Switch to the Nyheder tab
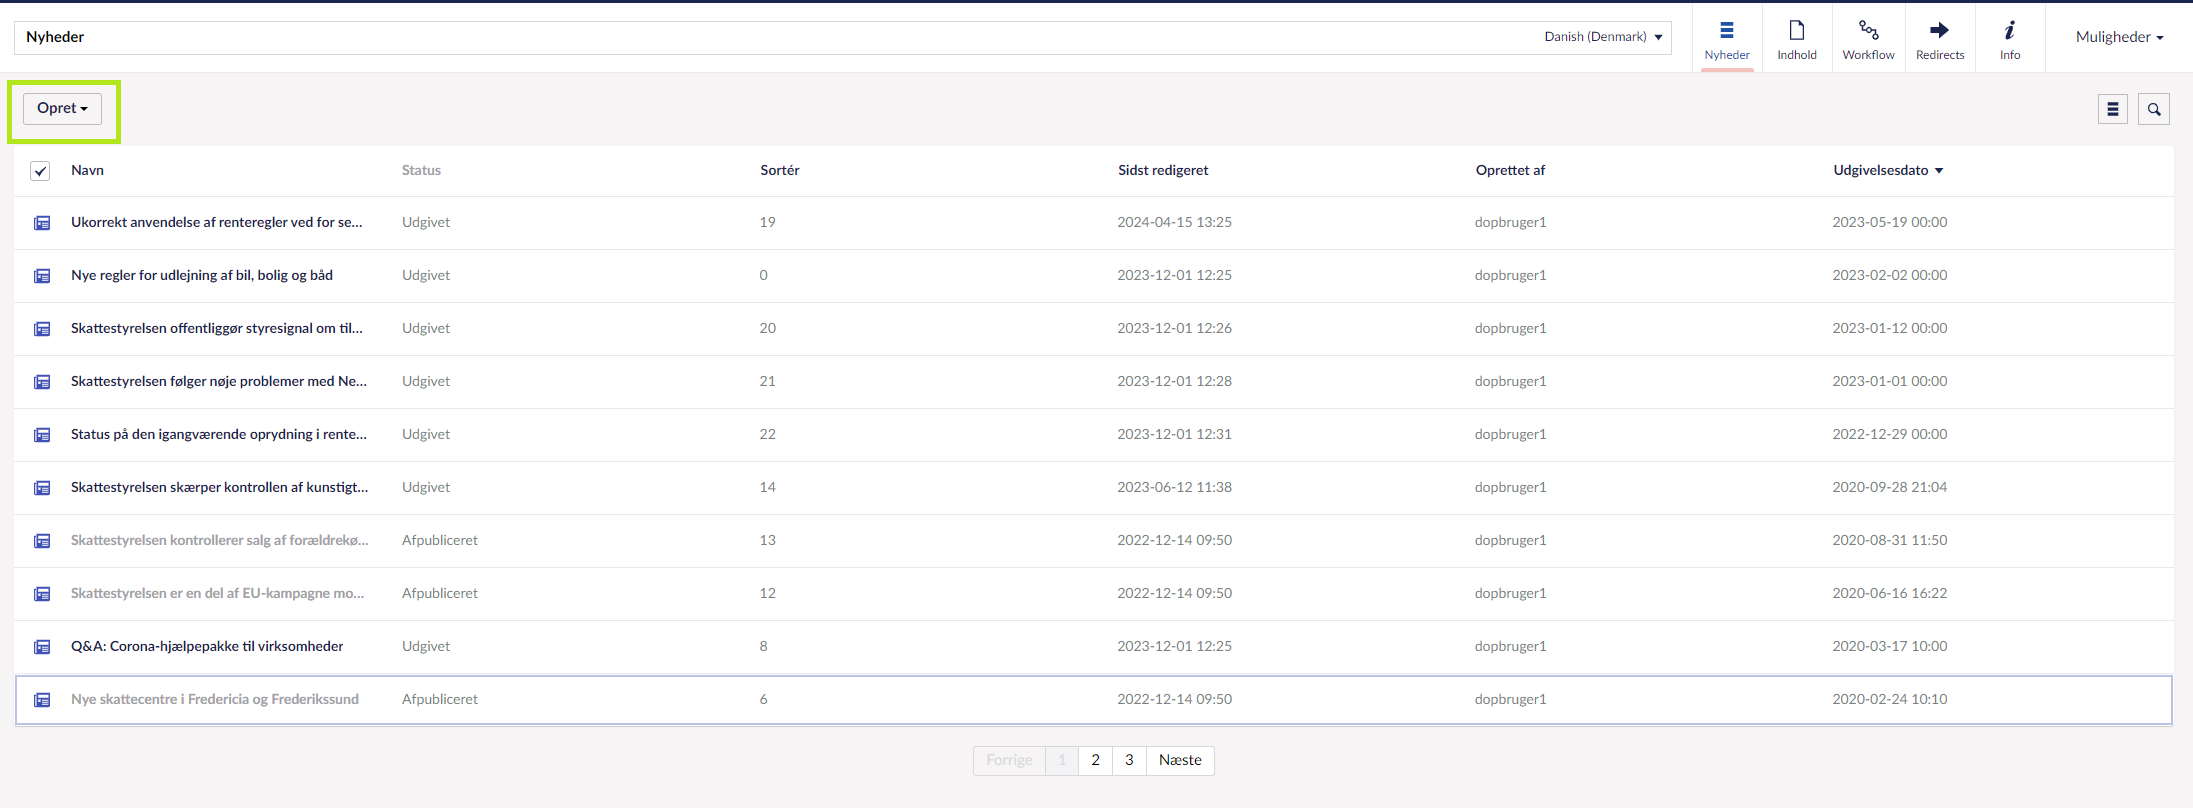The width and height of the screenshot is (2193, 808). coord(1727,39)
